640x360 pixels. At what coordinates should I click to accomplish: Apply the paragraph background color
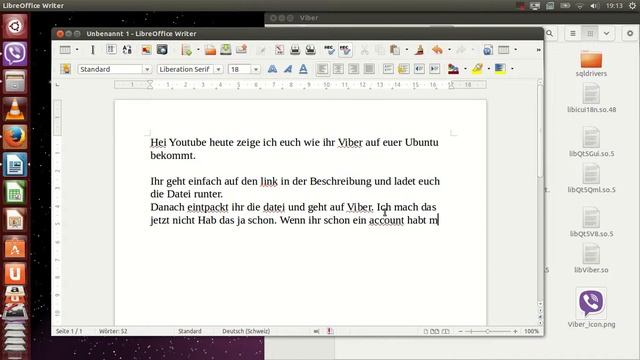click(500, 69)
